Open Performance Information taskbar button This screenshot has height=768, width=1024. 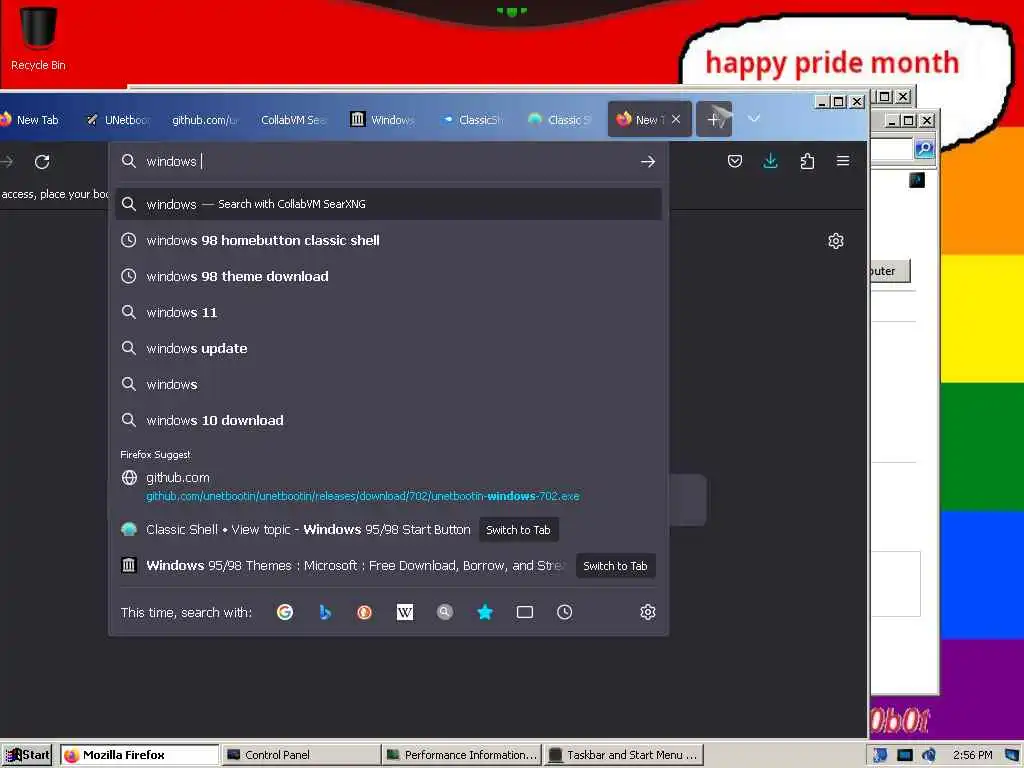(x=462, y=755)
